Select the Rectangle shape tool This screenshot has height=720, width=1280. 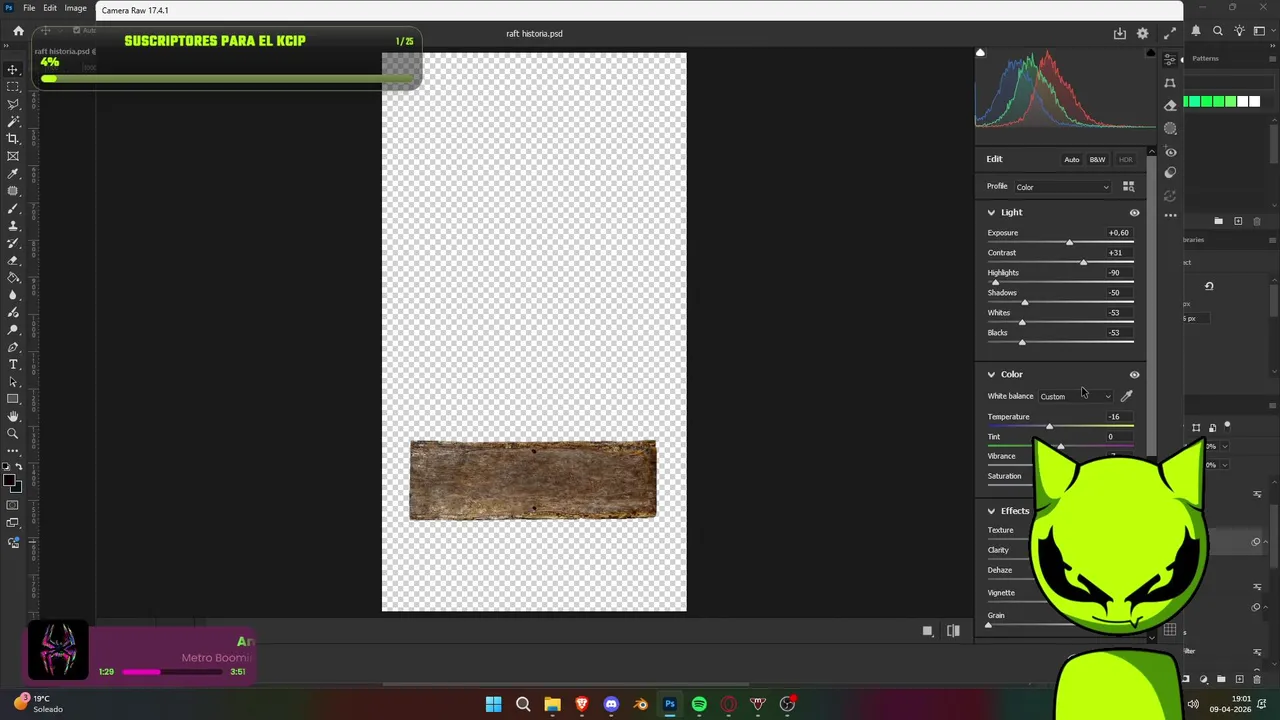[13, 399]
